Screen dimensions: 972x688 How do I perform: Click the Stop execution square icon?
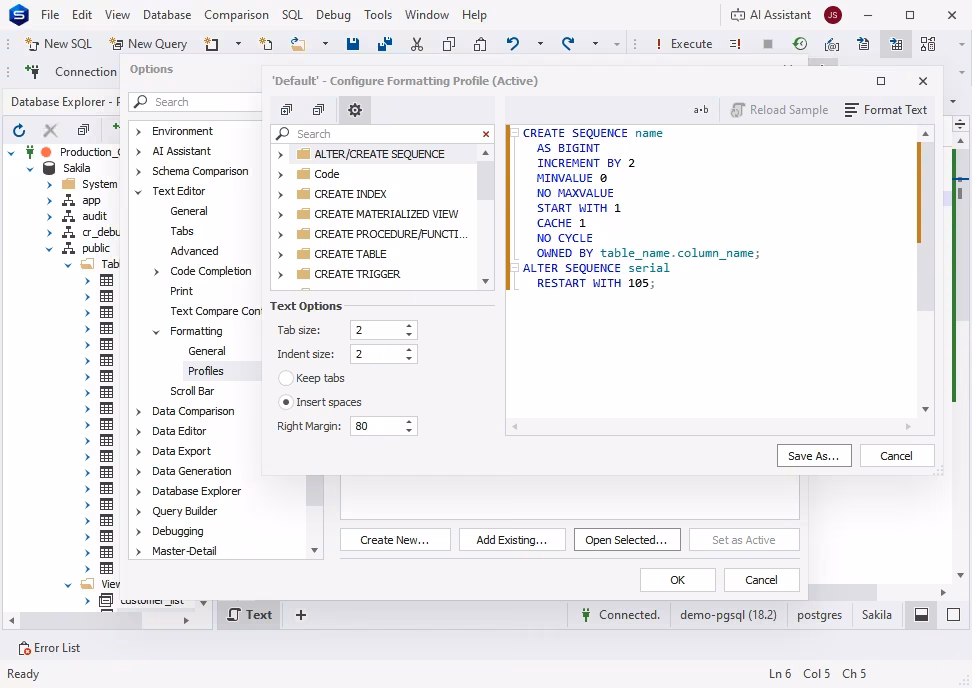(767, 44)
